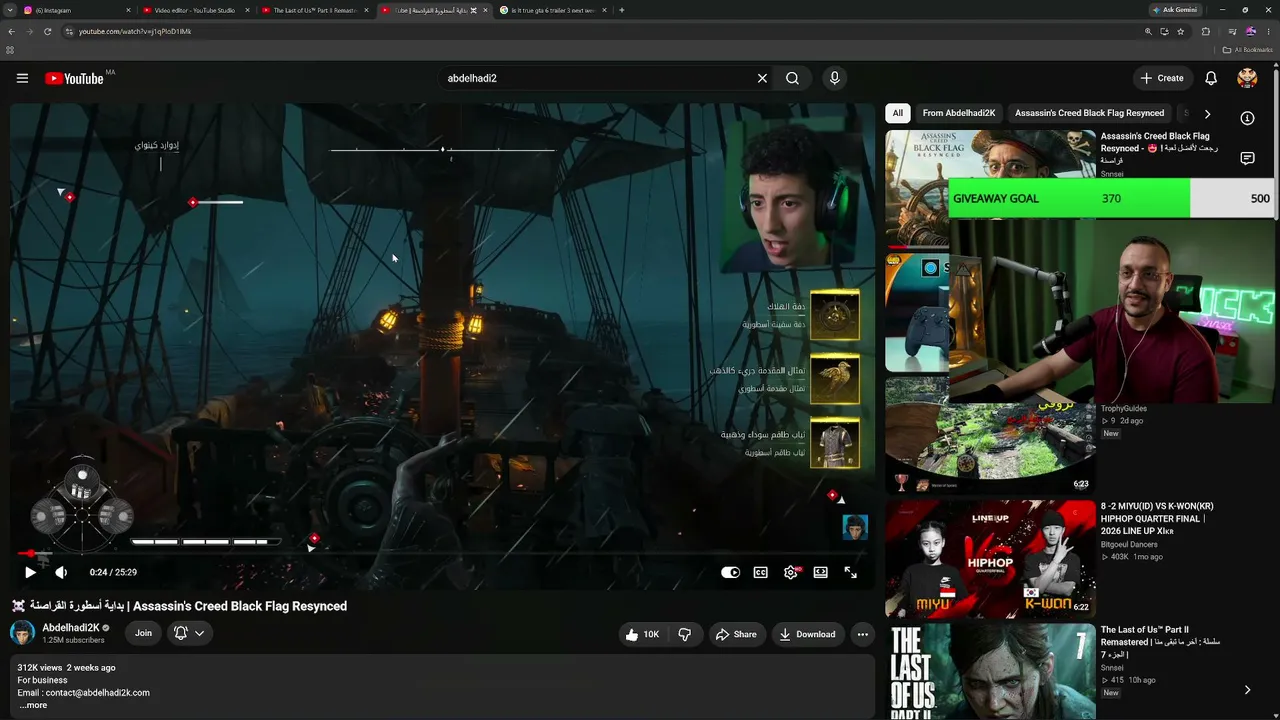Screen dimensions: 1280x720
Task: Open The Last of Us Part II Remastered title
Action: pyautogui.click(x=1160, y=642)
